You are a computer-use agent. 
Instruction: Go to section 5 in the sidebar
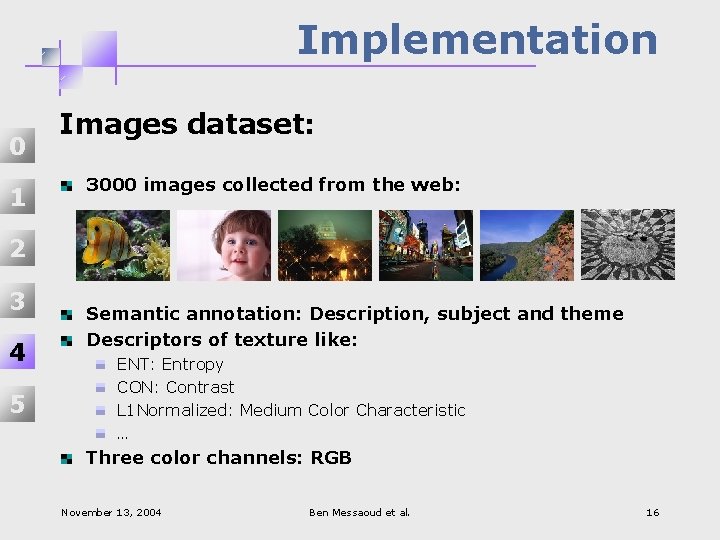(17, 404)
